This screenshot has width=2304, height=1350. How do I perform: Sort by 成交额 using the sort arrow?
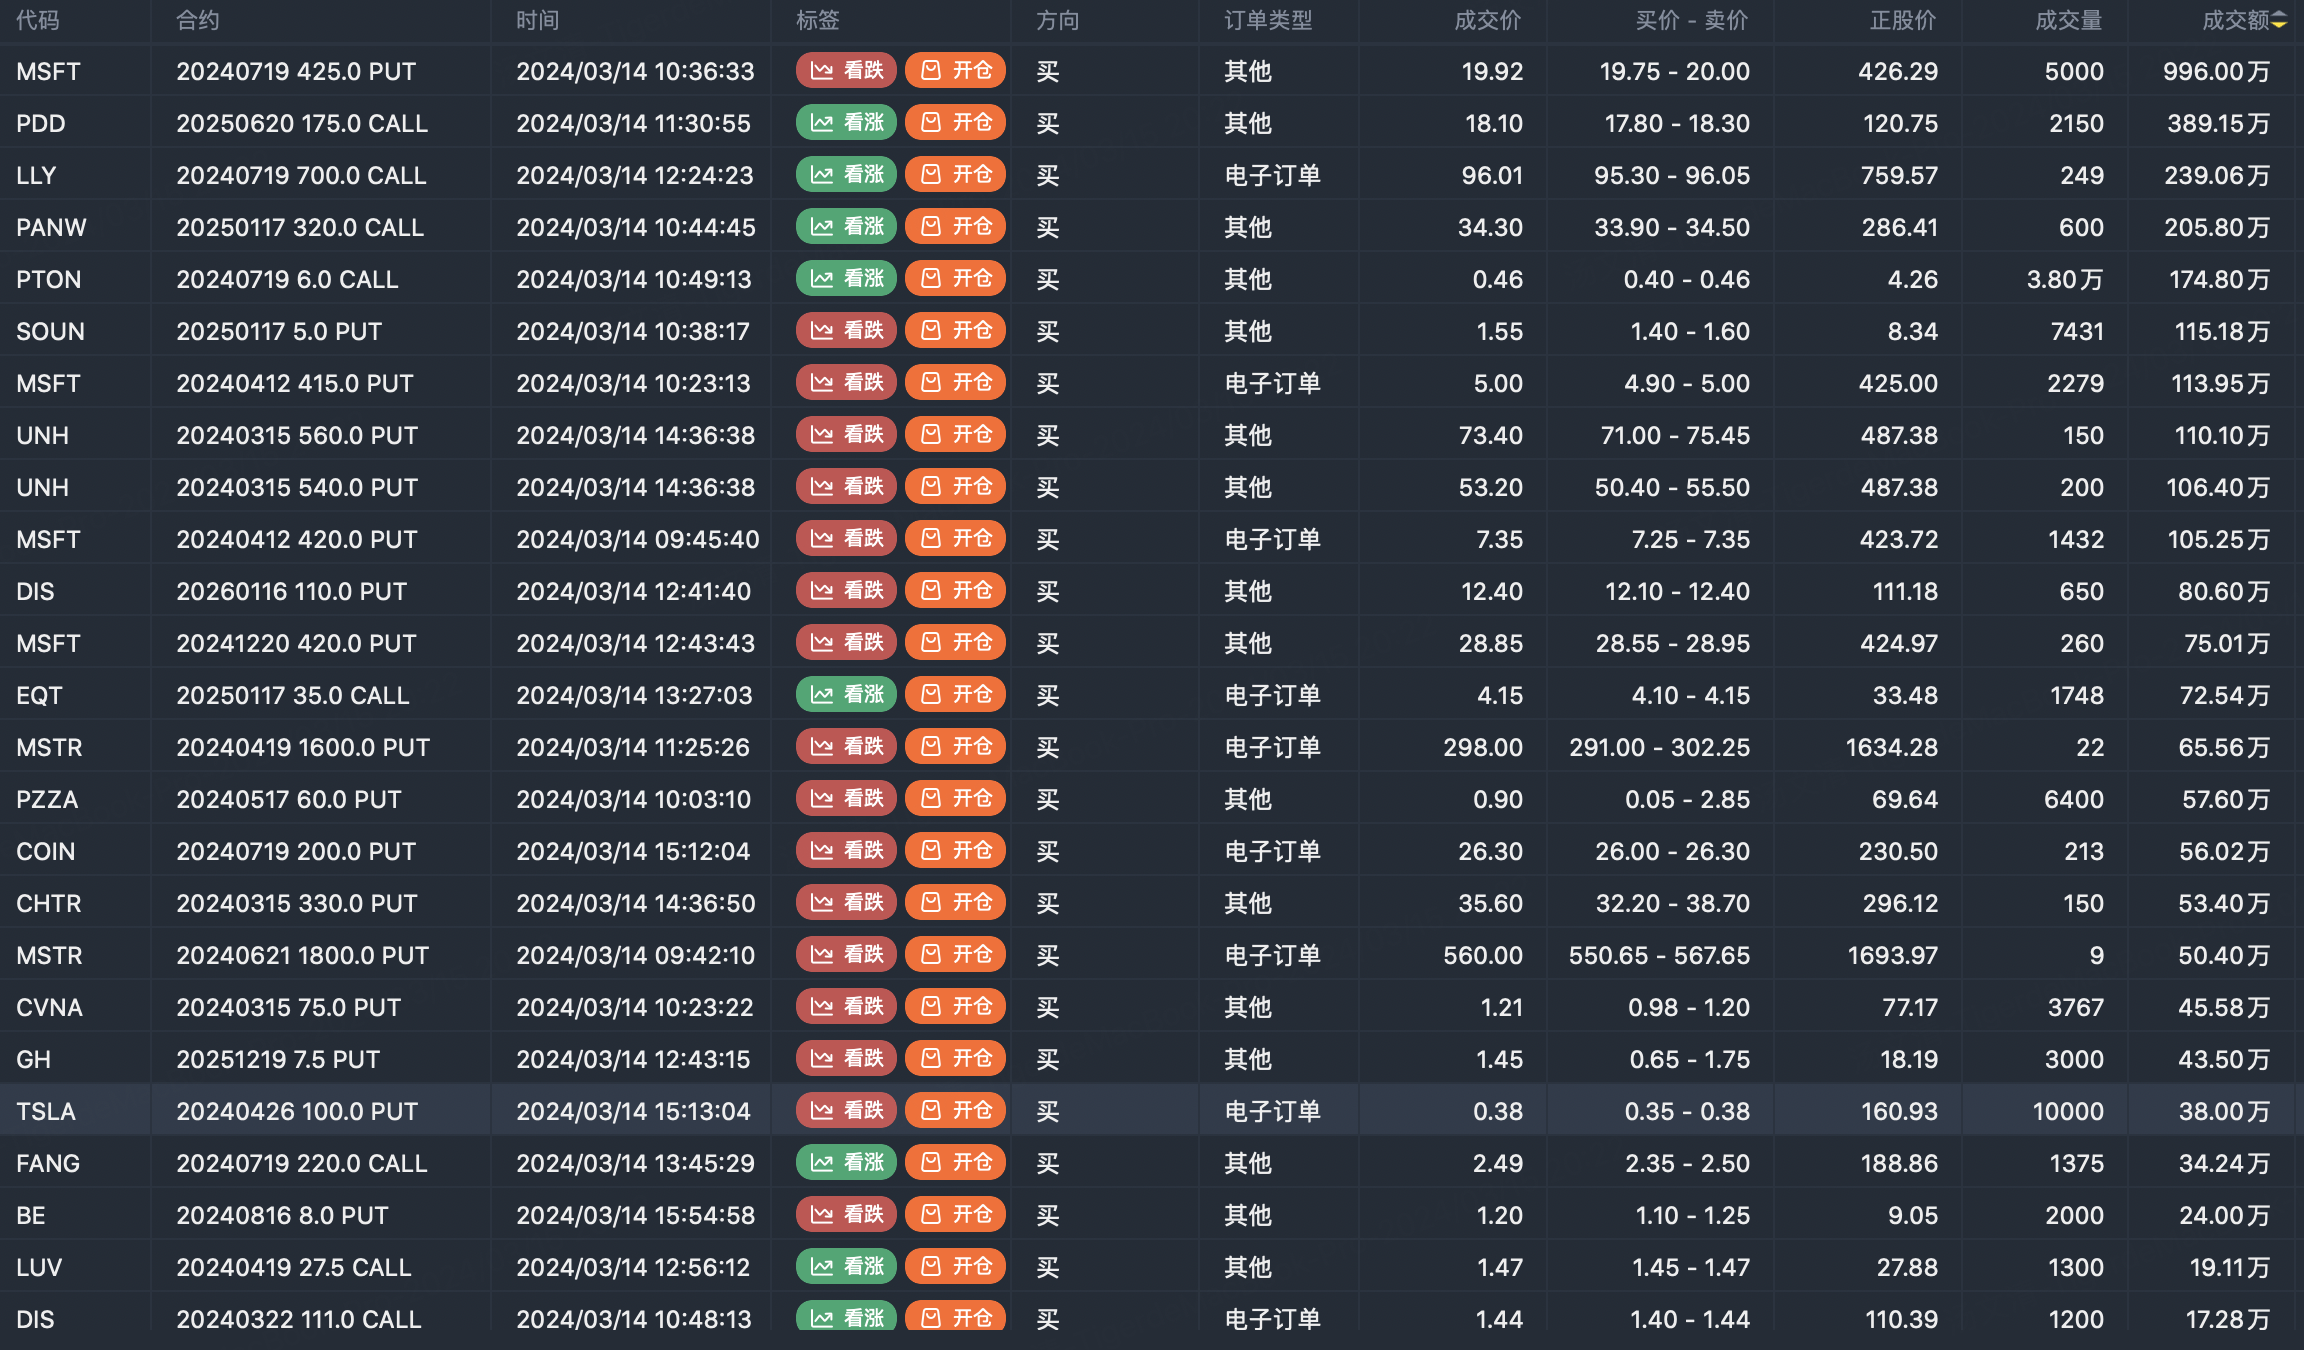point(2279,20)
